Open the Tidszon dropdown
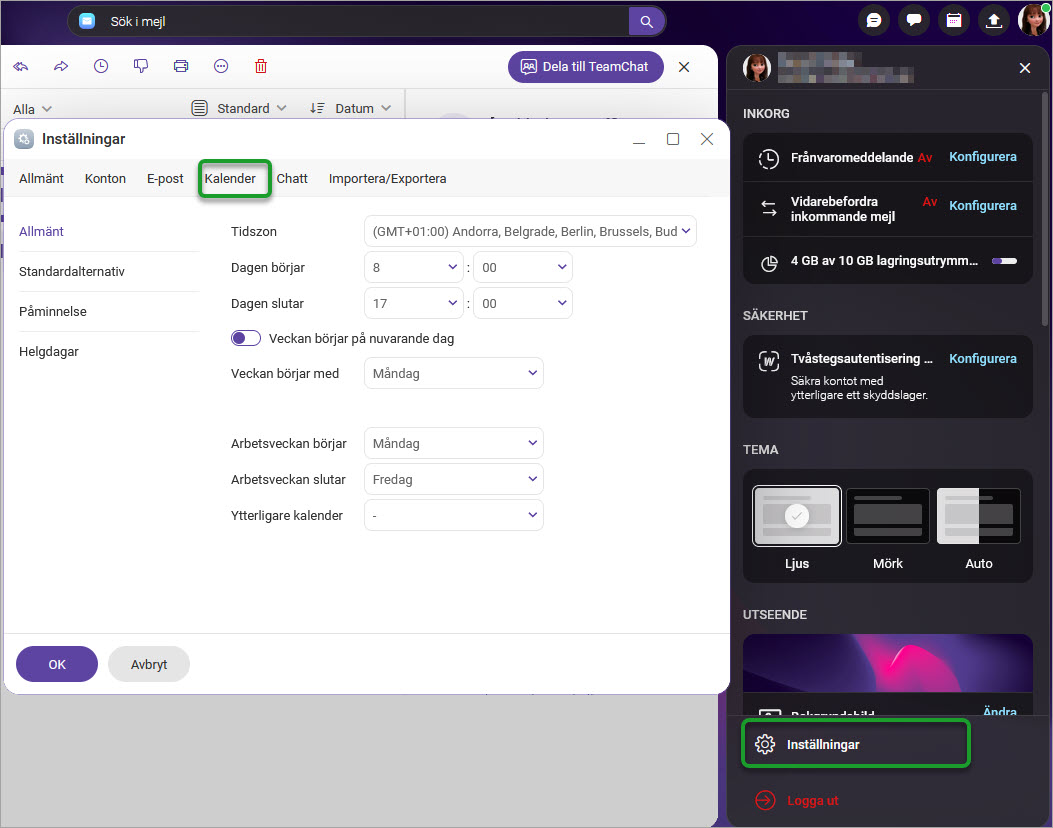1053x828 pixels. [530, 231]
